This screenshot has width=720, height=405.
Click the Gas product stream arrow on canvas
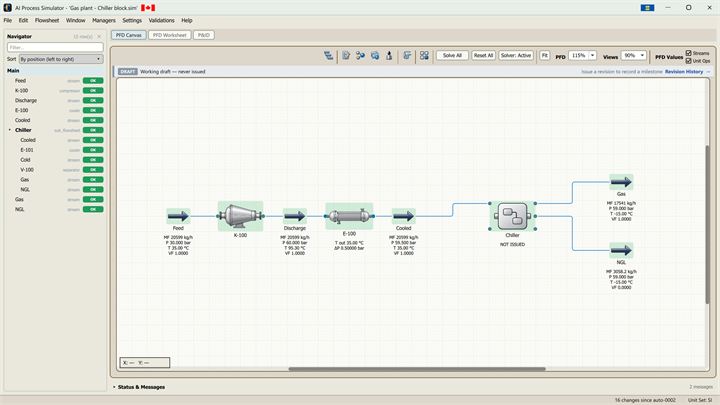tap(621, 182)
